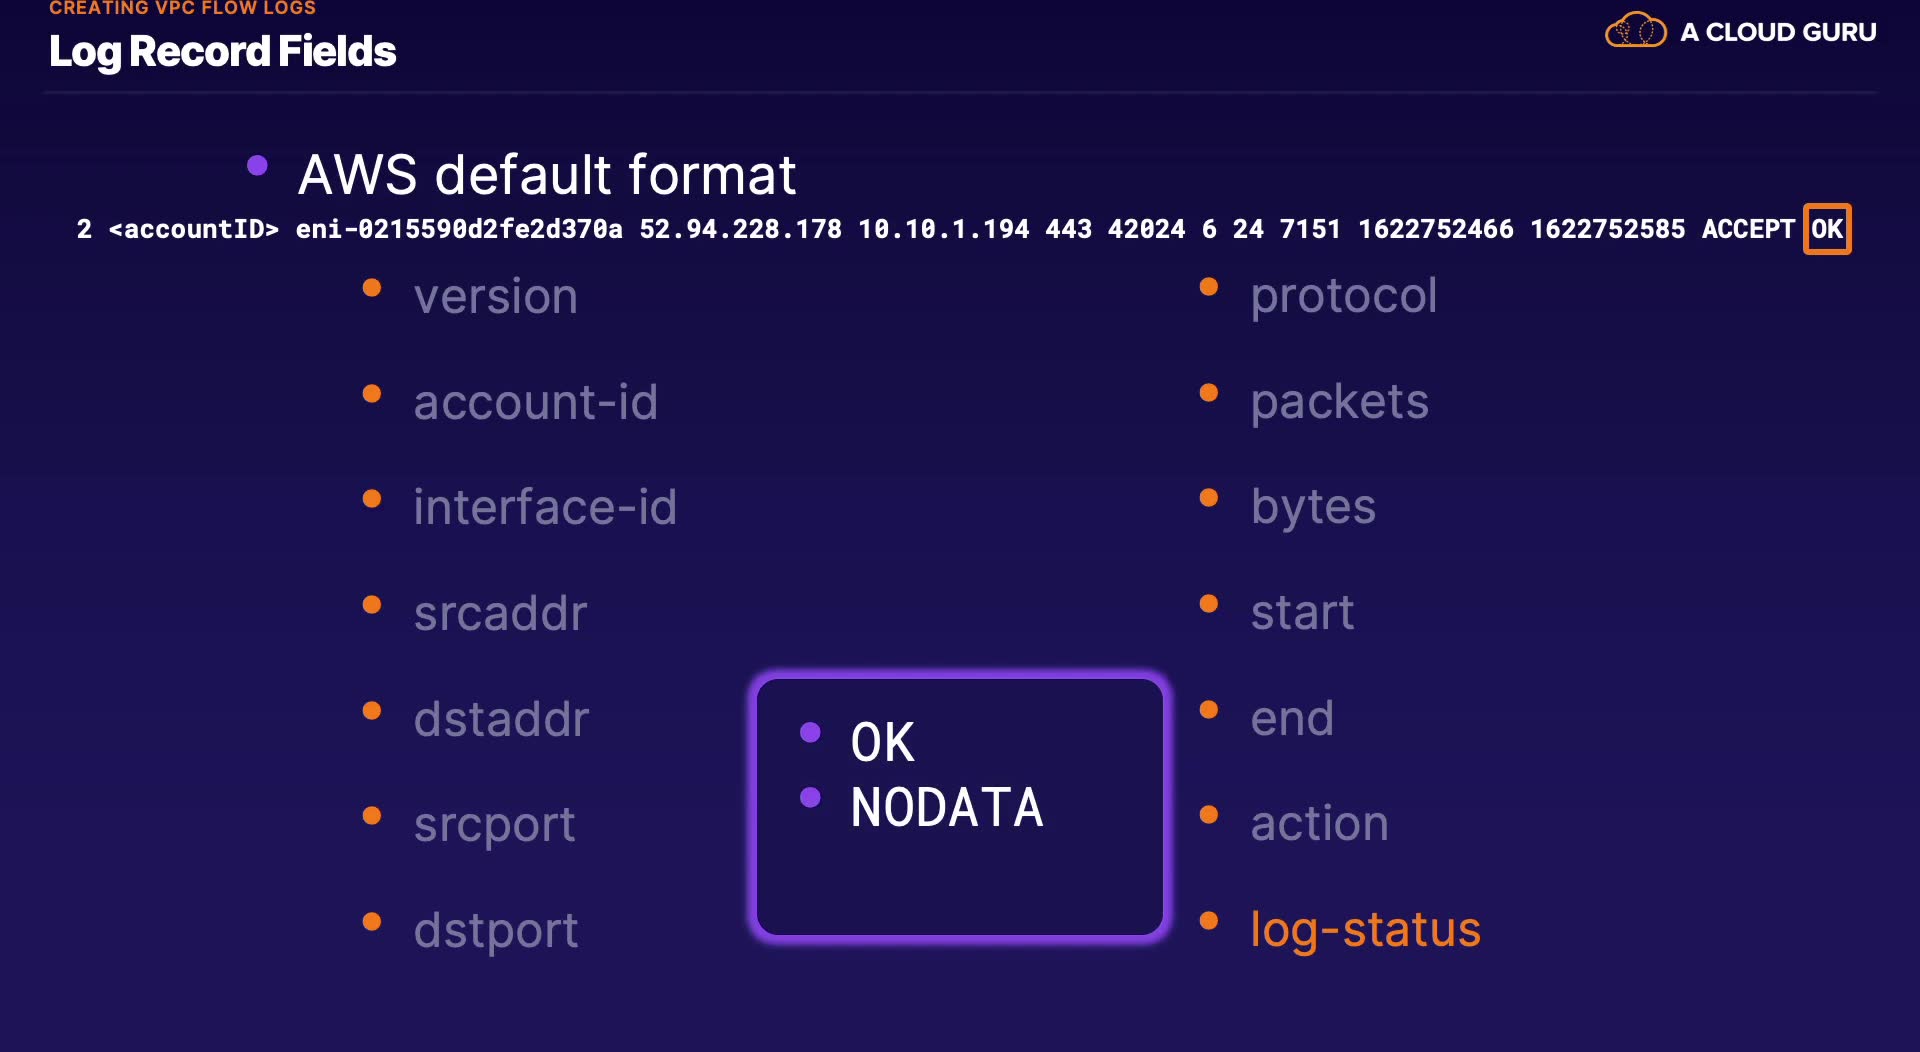Click the A CLOUD GURU brand text
Image resolution: width=1920 pixels, height=1052 pixels.
click(1778, 32)
